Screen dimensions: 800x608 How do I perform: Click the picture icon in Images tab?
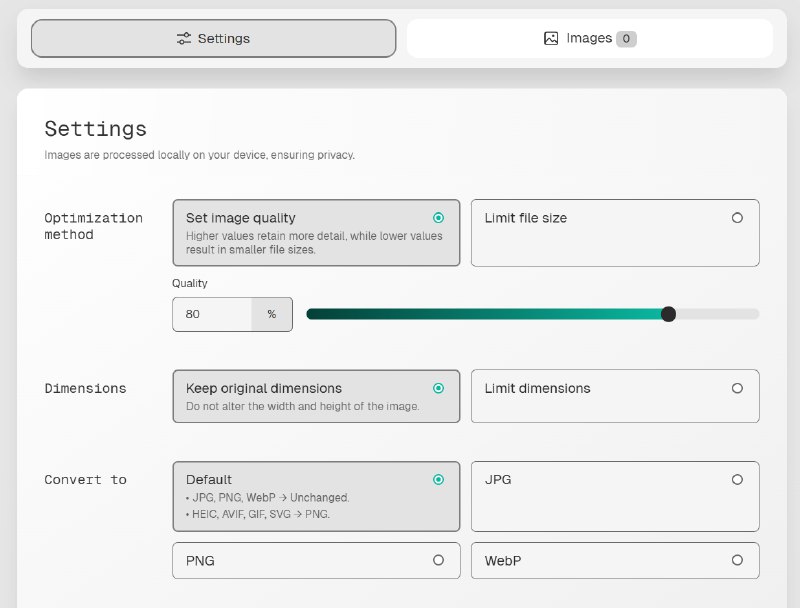(551, 39)
